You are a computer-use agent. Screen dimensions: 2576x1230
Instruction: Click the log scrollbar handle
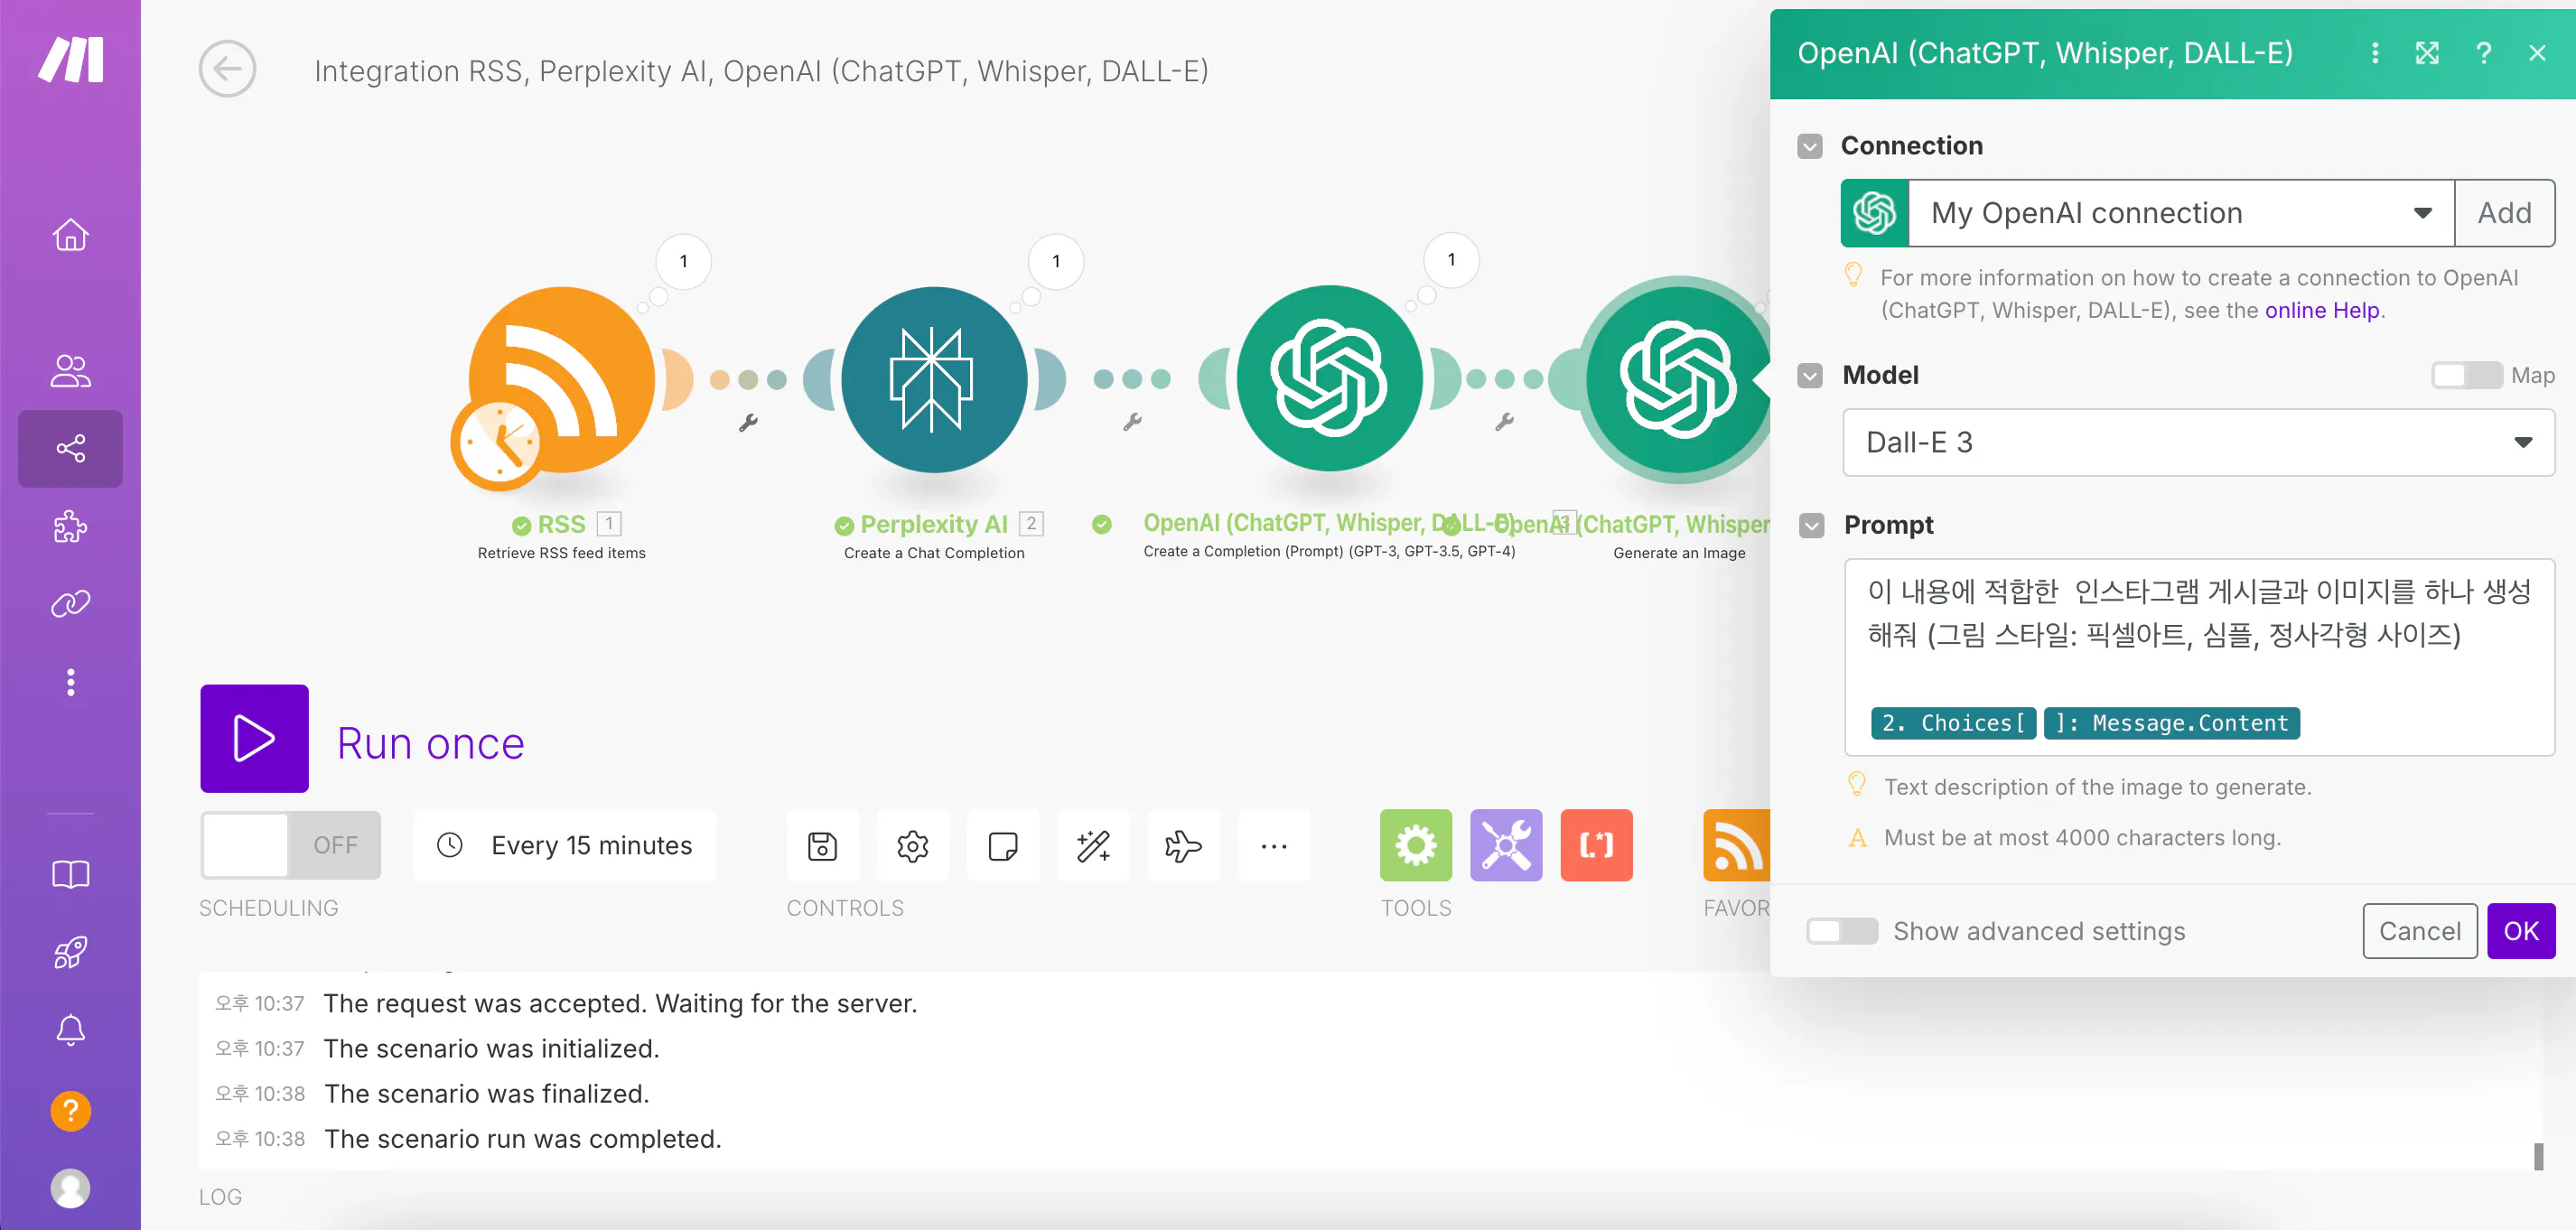point(2538,1157)
